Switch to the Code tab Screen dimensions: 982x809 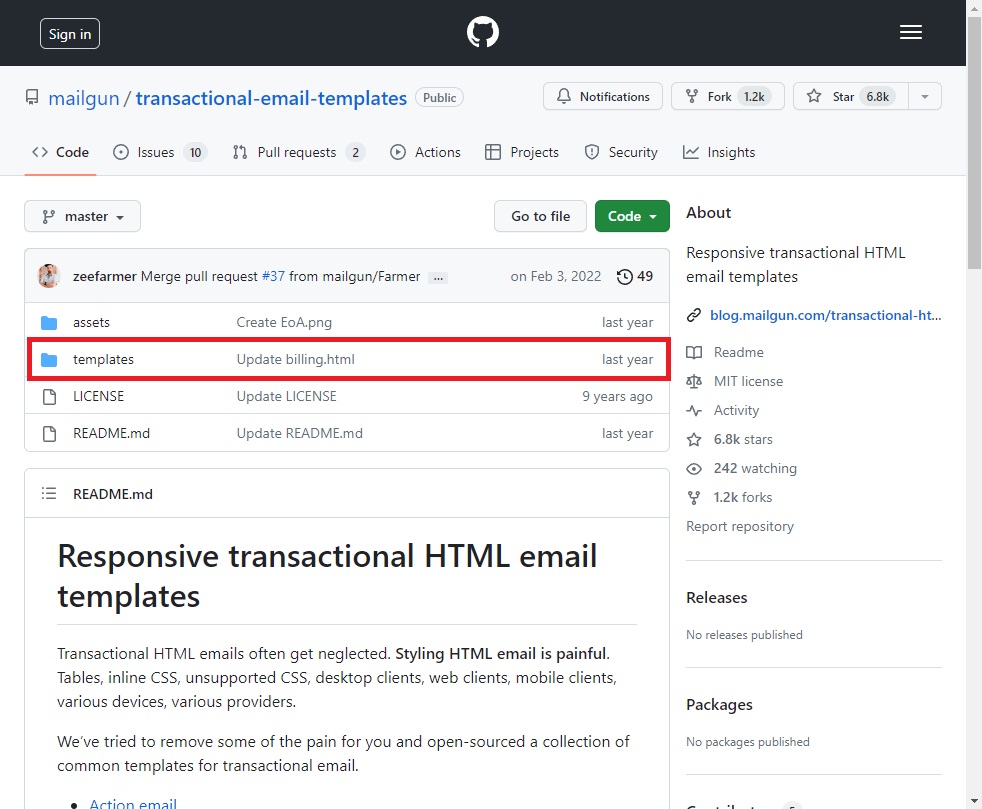61,152
